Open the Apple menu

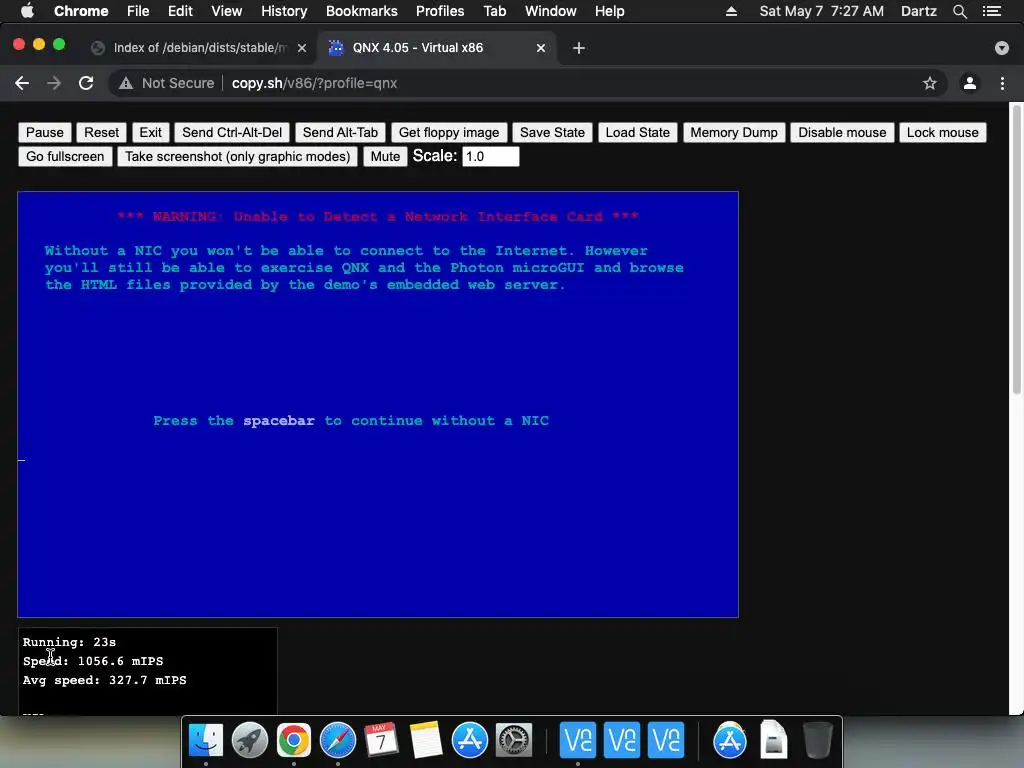(x=27, y=11)
